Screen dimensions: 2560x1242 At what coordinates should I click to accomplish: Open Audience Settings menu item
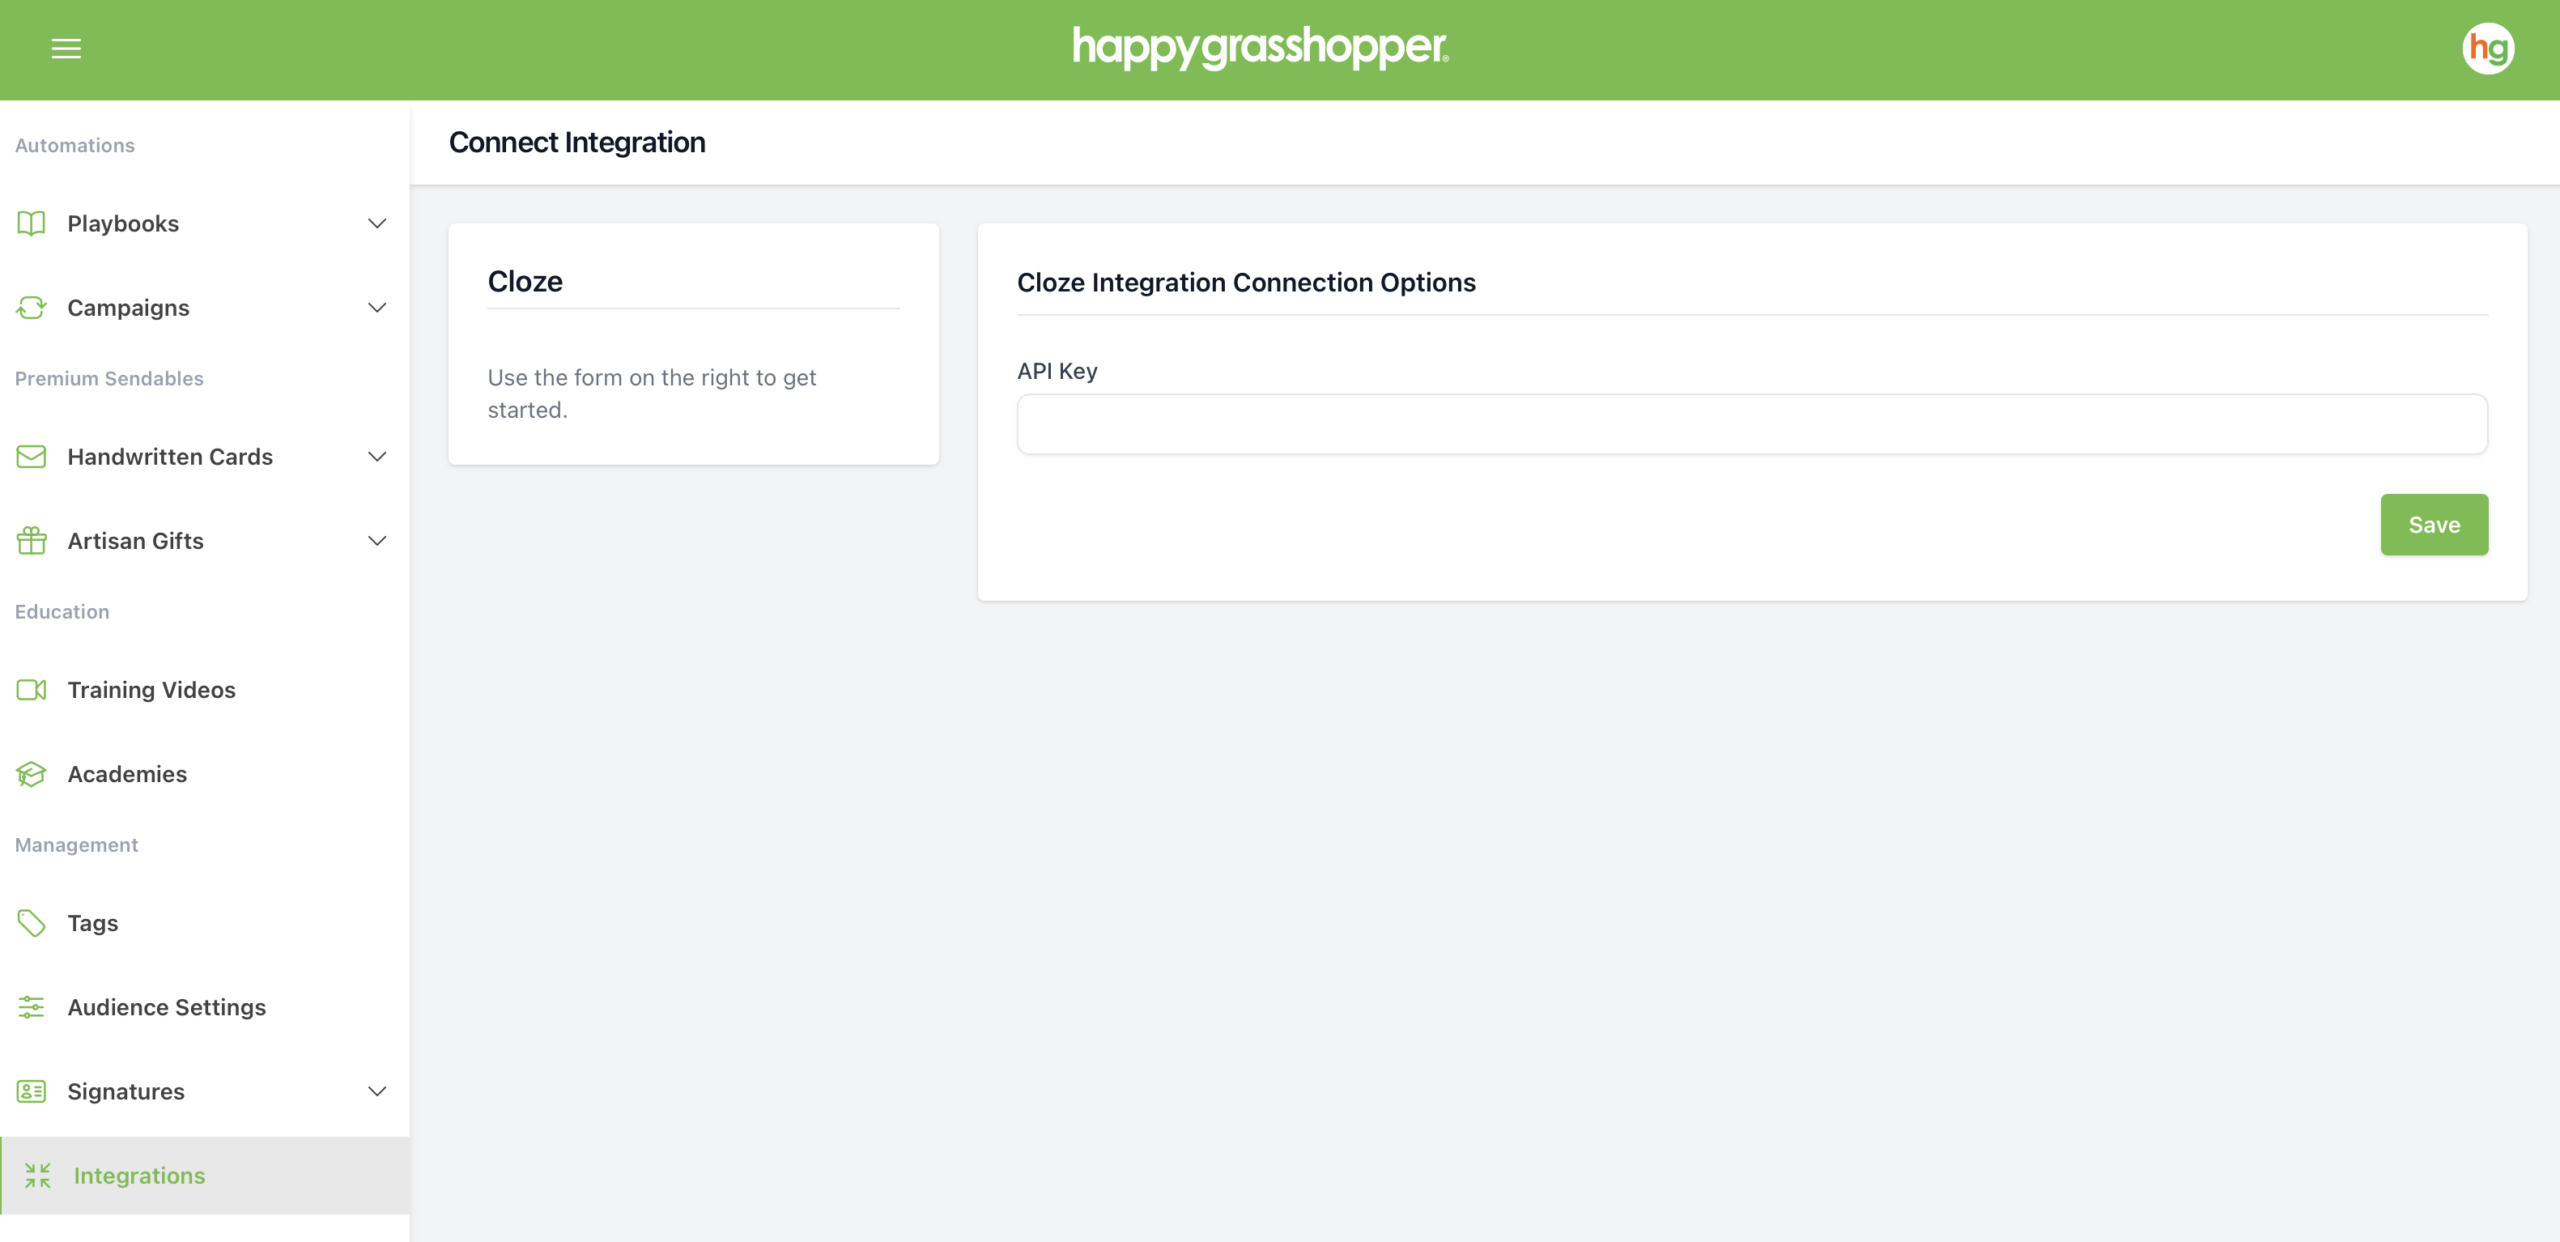[x=166, y=1006]
